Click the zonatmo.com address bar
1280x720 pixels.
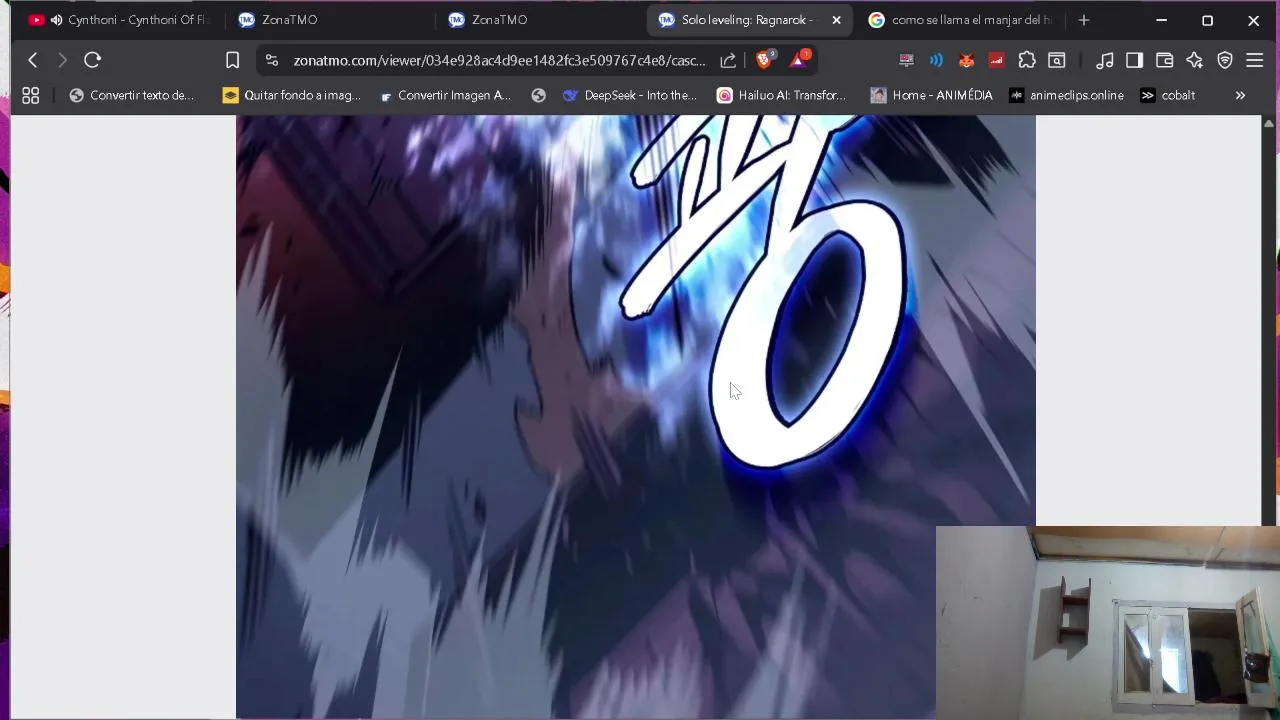(499, 60)
